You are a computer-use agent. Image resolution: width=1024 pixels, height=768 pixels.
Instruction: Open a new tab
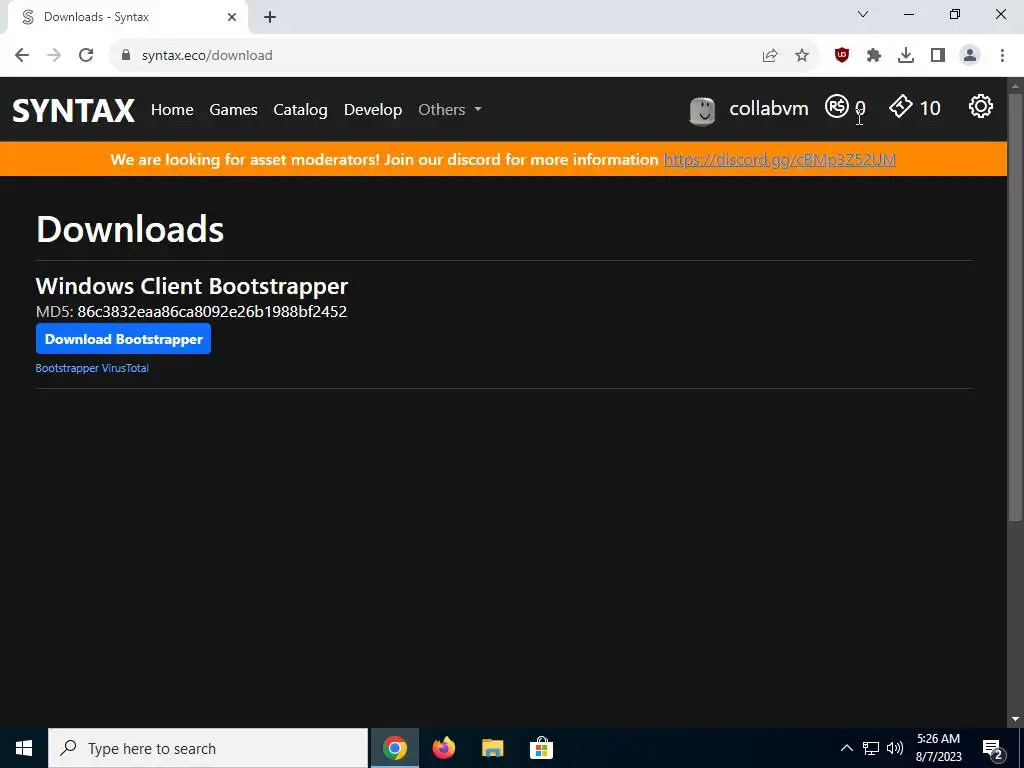pyautogui.click(x=270, y=17)
